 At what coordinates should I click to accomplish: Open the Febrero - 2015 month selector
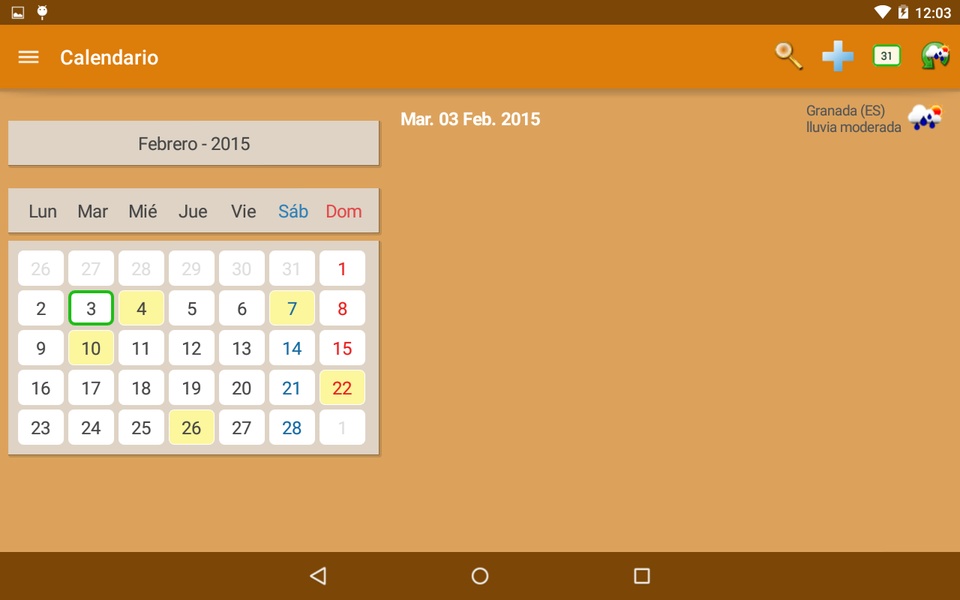[193, 143]
